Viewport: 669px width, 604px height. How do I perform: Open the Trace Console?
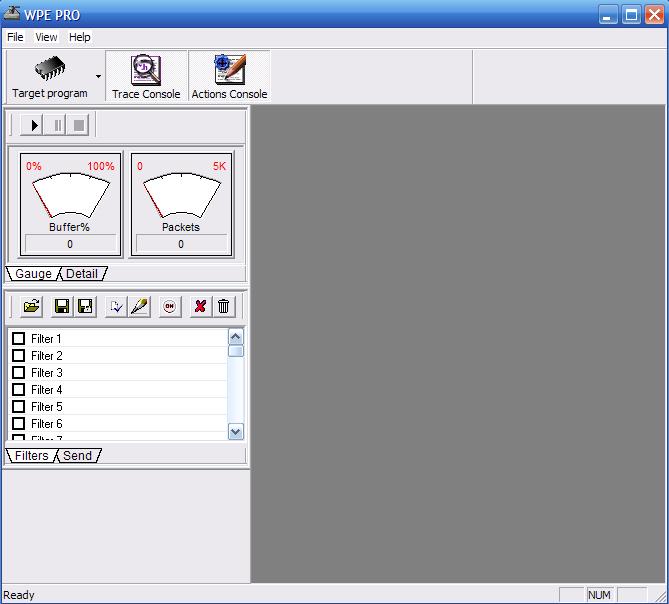[x=146, y=76]
